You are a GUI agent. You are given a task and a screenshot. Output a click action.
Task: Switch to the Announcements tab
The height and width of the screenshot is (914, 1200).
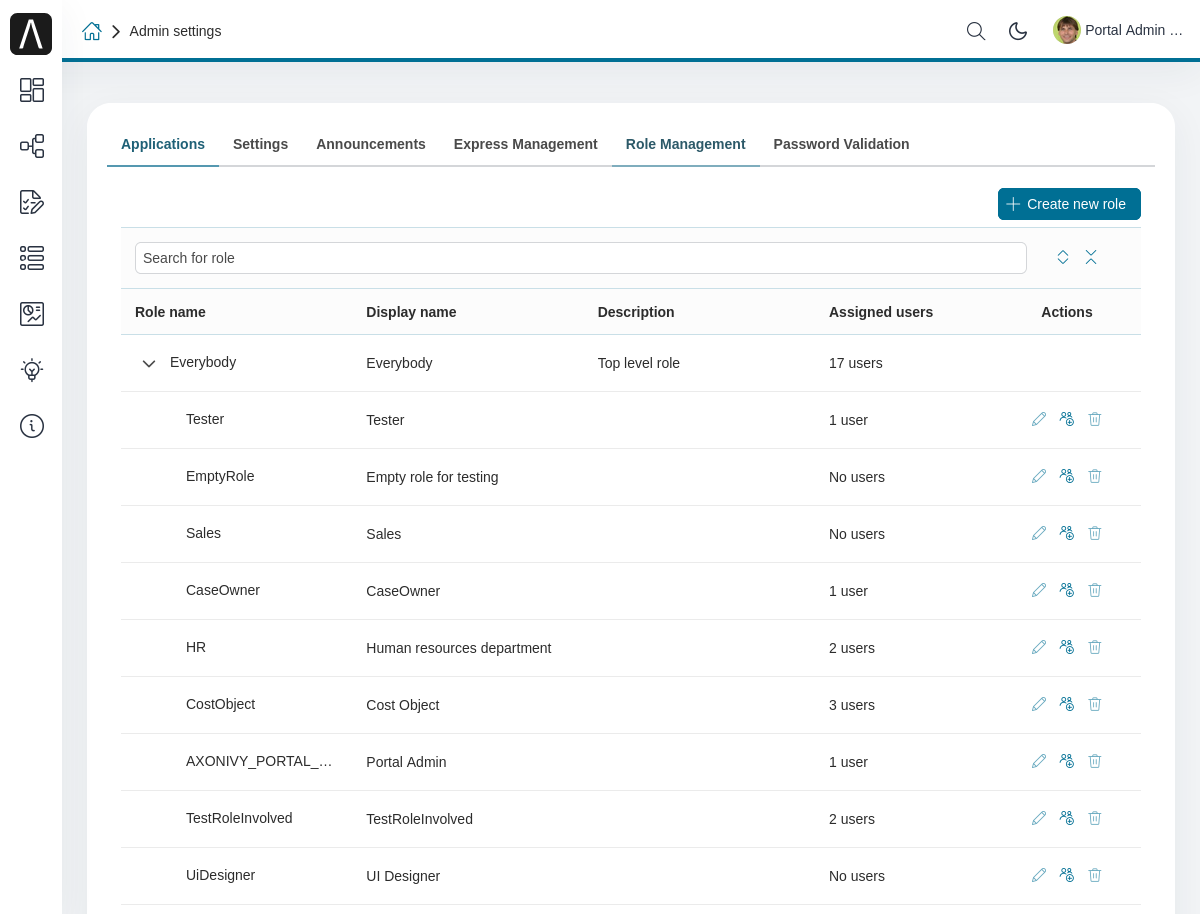(371, 144)
